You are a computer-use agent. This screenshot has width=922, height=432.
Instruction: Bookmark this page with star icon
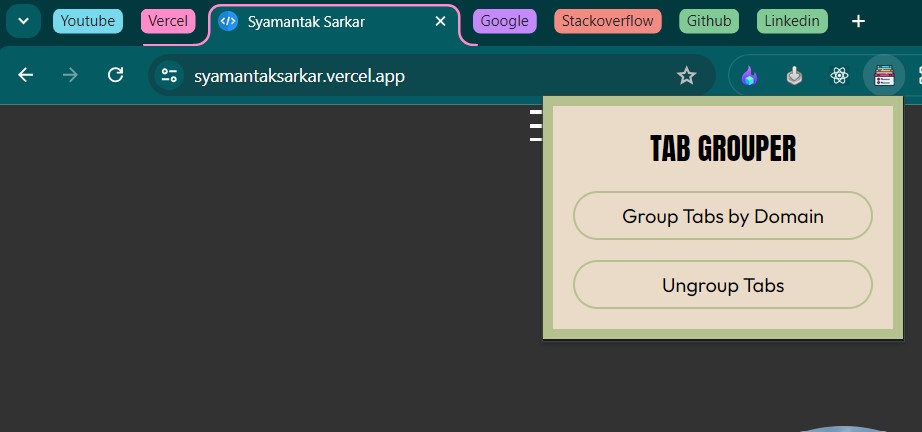click(686, 76)
